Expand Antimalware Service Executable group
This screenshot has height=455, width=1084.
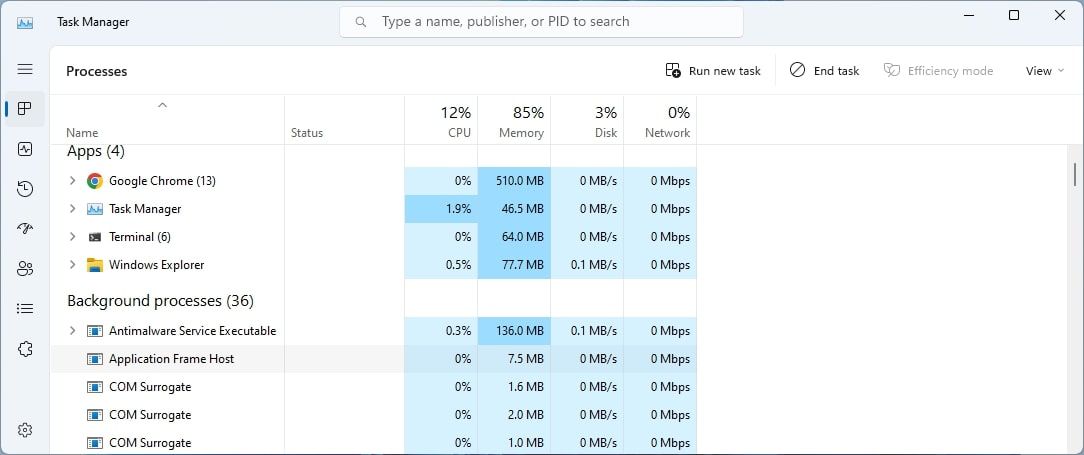click(x=72, y=331)
